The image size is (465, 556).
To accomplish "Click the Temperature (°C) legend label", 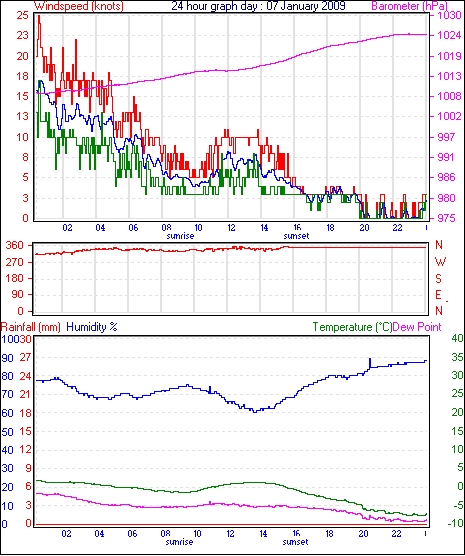I will pos(352,327).
